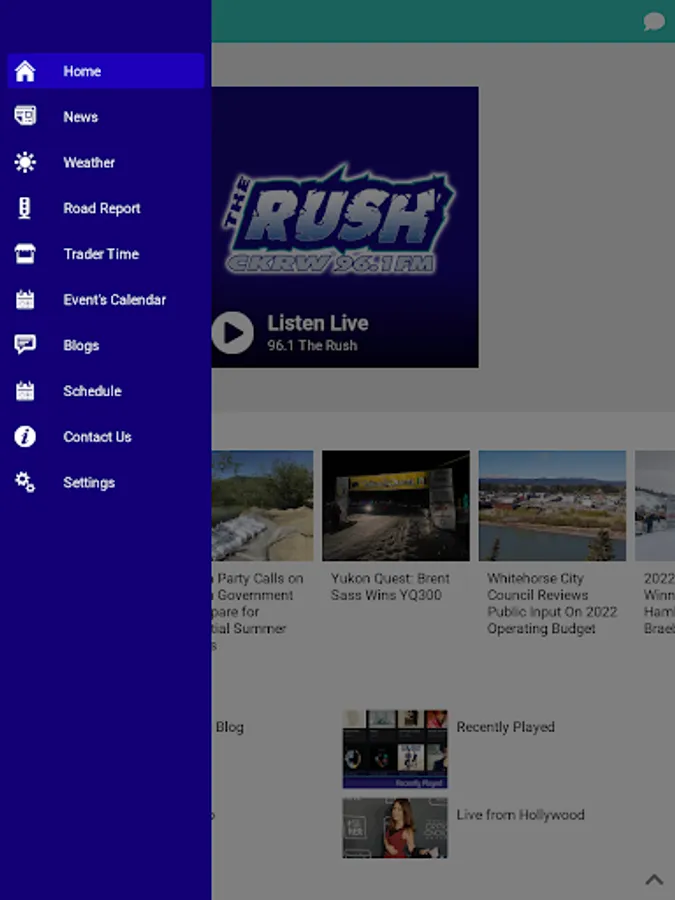The height and width of the screenshot is (900, 675).
Task: Open the Blog section label
Action: (x=230, y=727)
